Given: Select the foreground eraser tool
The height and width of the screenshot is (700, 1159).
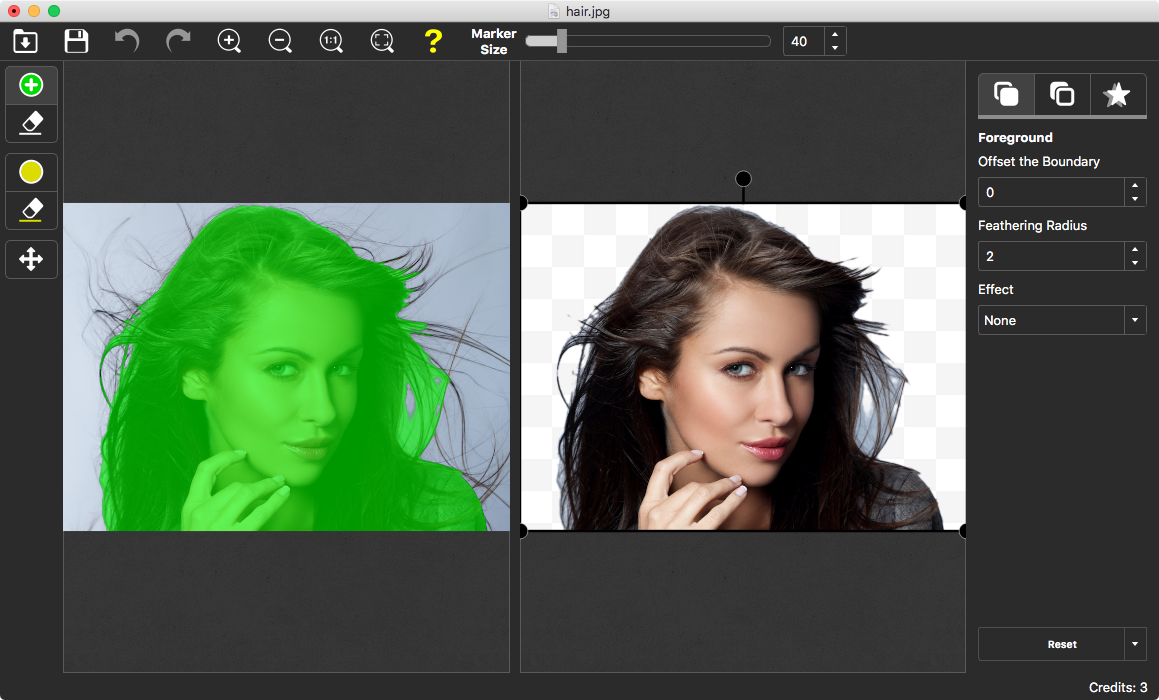Looking at the screenshot, I should pyautogui.click(x=31, y=123).
